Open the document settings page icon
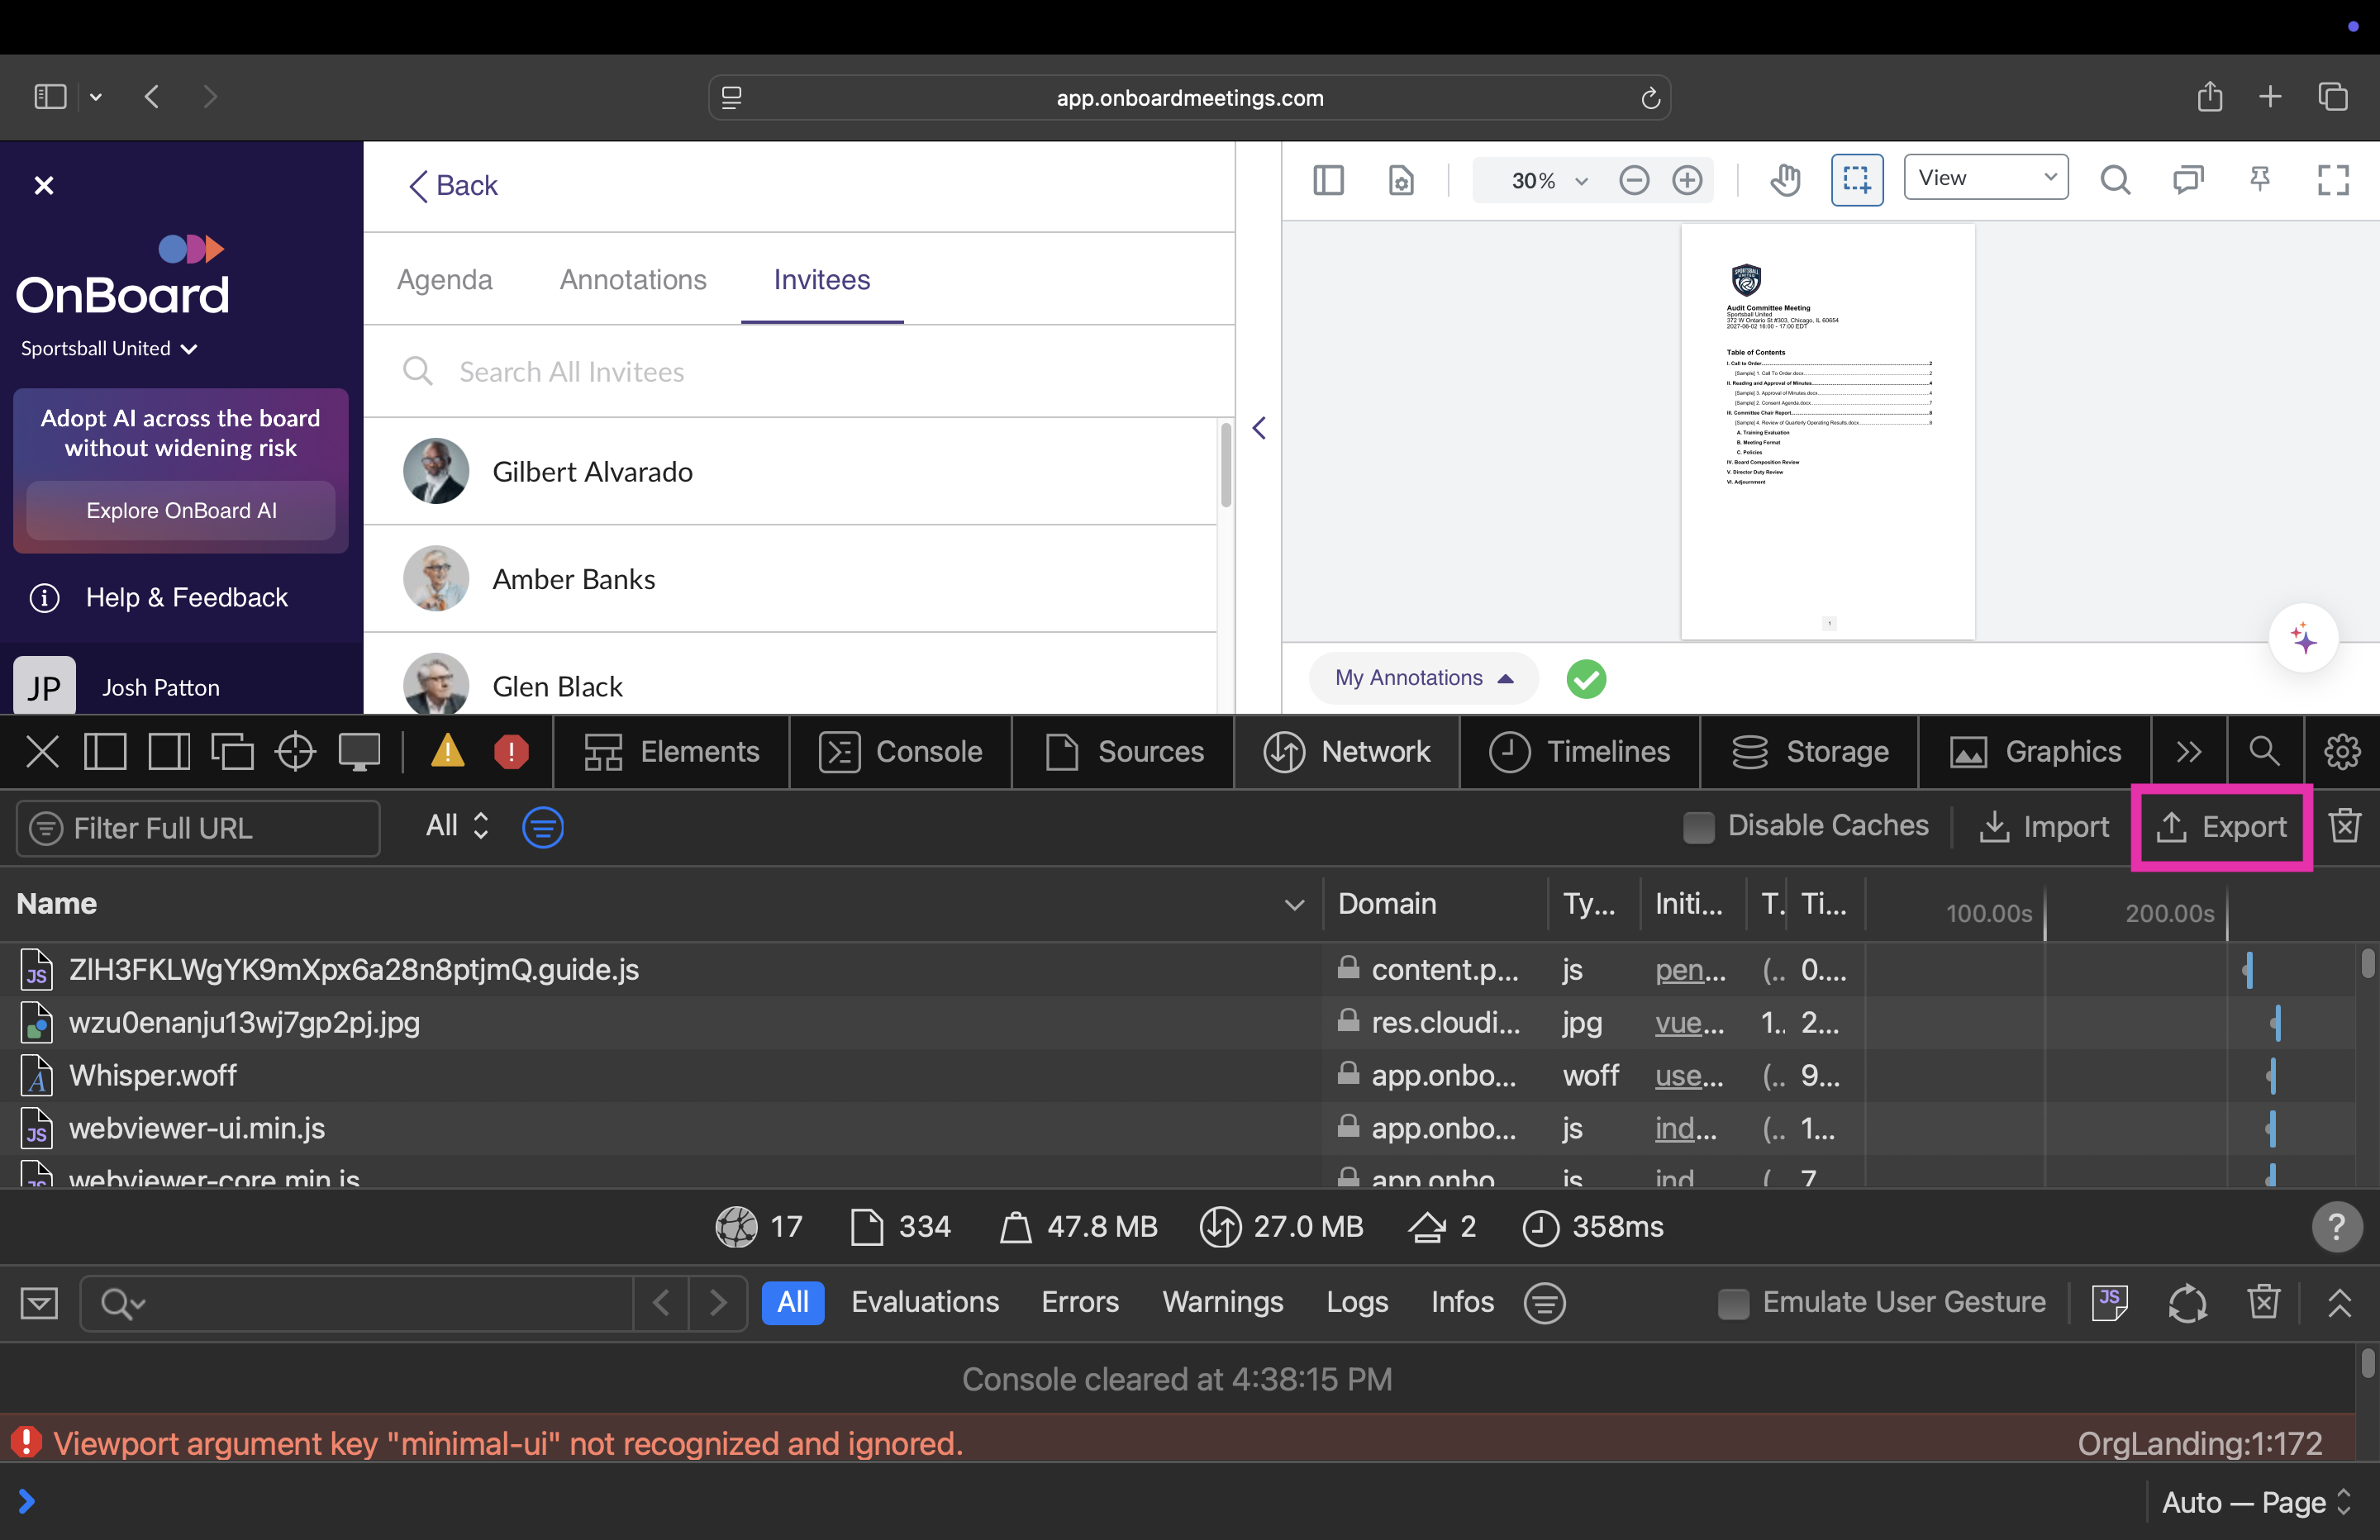Viewport: 2380px width, 1540px height. [x=1401, y=180]
